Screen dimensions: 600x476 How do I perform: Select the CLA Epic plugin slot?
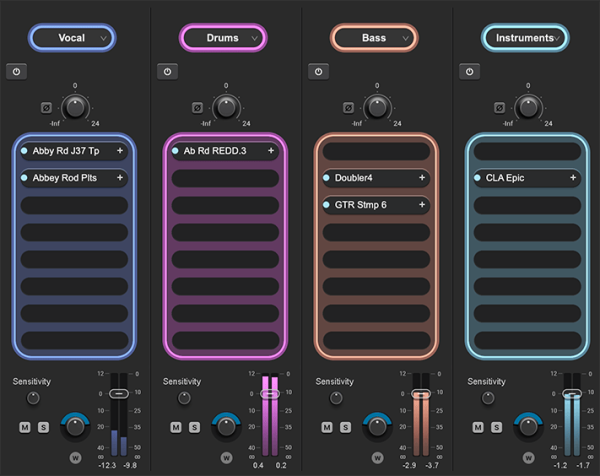(x=527, y=178)
